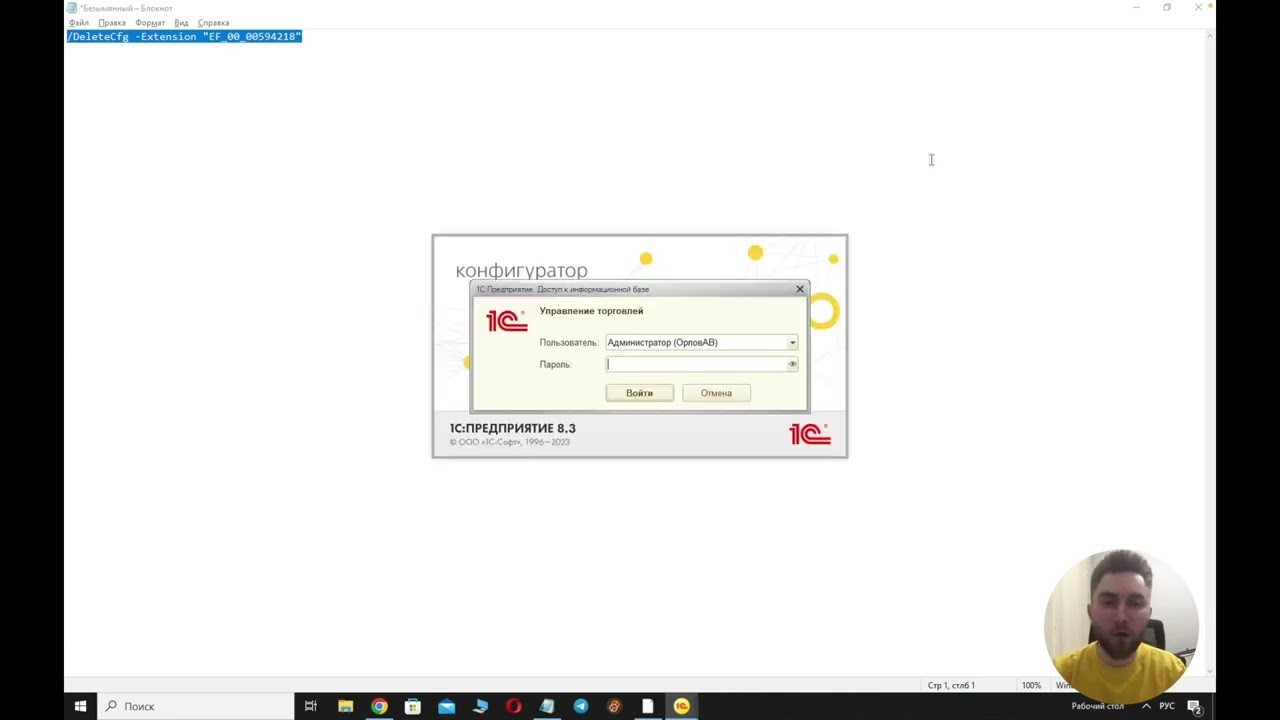Toggle password visibility eye icon
1280x720 pixels.
tap(792, 365)
